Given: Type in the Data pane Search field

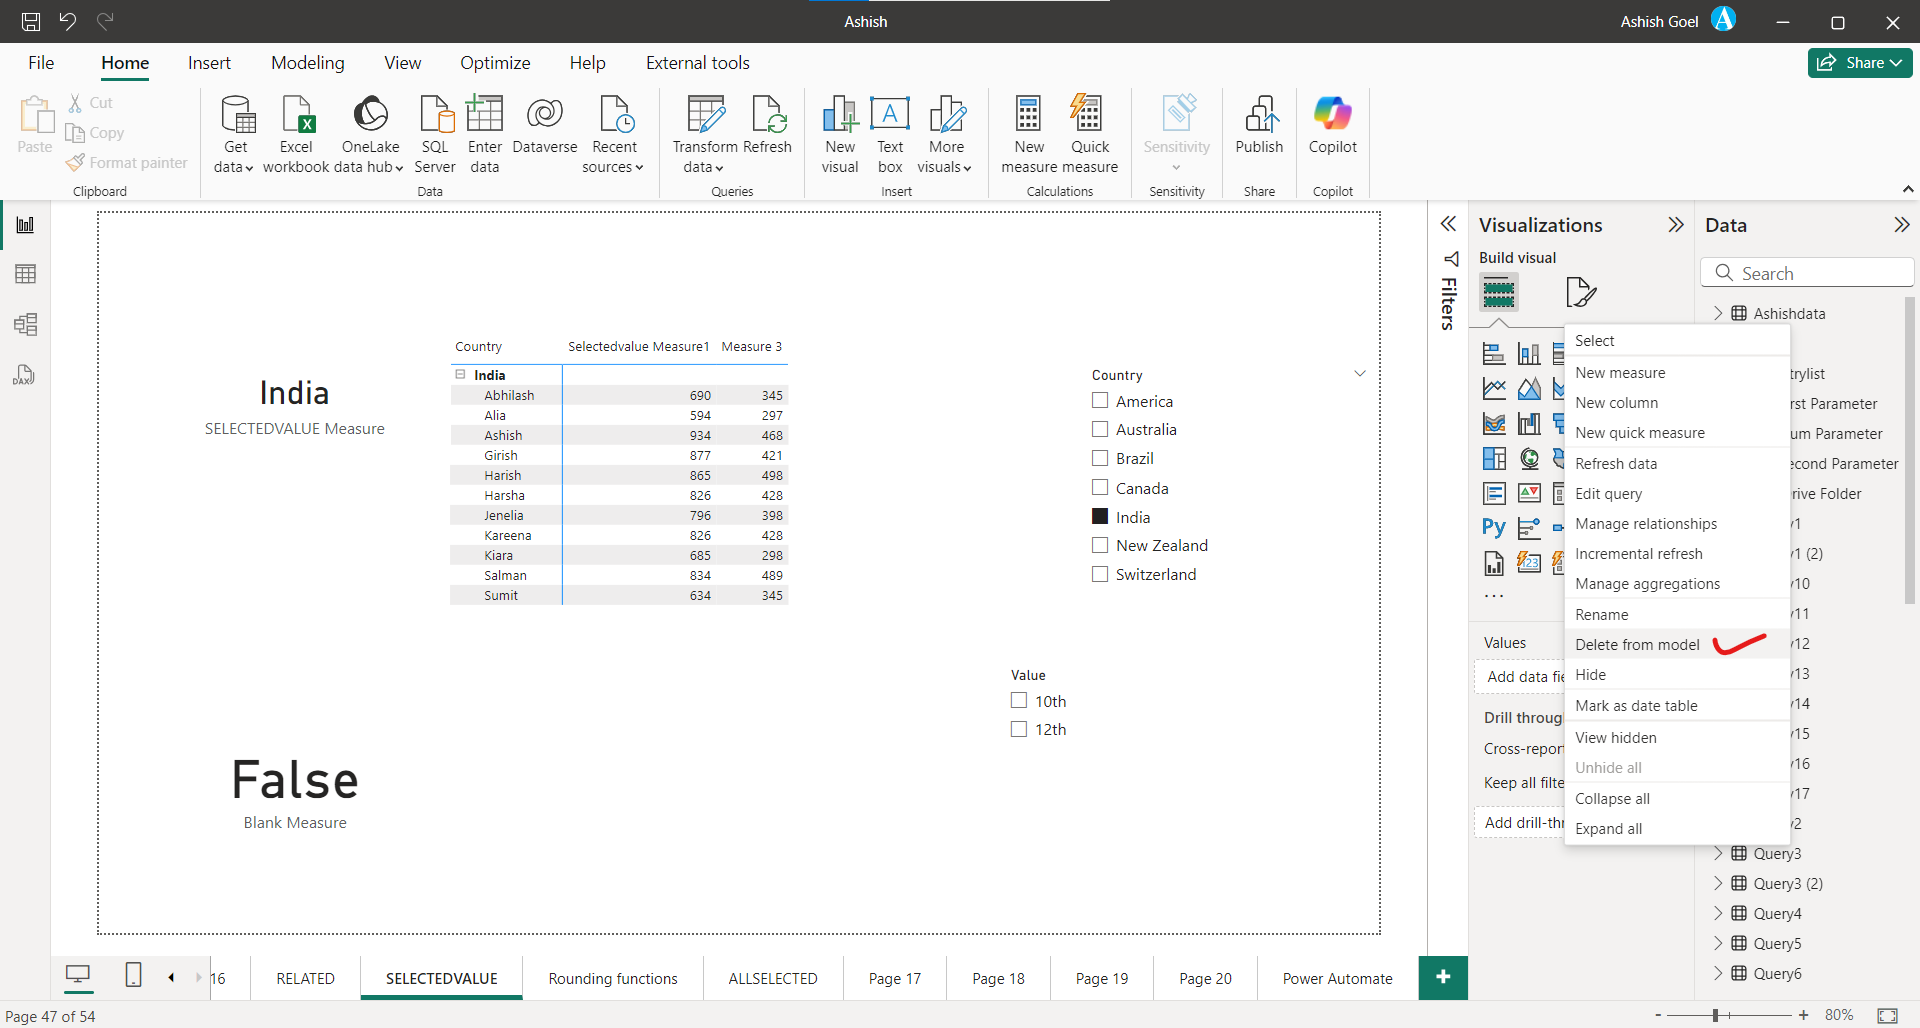Looking at the screenshot, I should 1810,272.
